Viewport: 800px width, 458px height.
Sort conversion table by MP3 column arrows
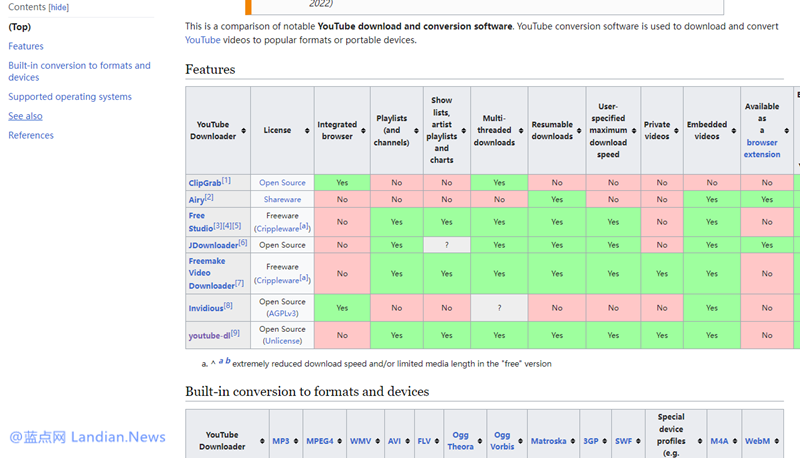pos(295,441)
